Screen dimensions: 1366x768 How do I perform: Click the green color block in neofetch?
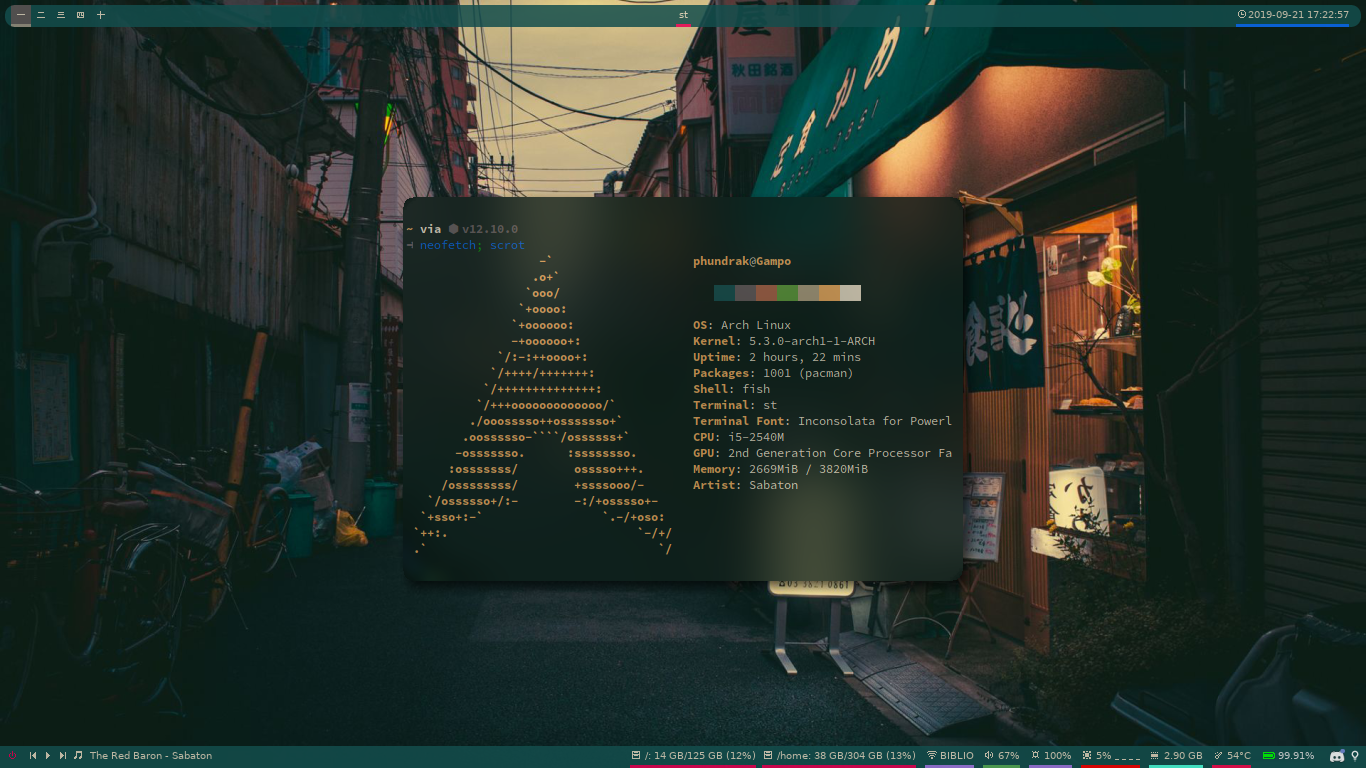[787, 293]
